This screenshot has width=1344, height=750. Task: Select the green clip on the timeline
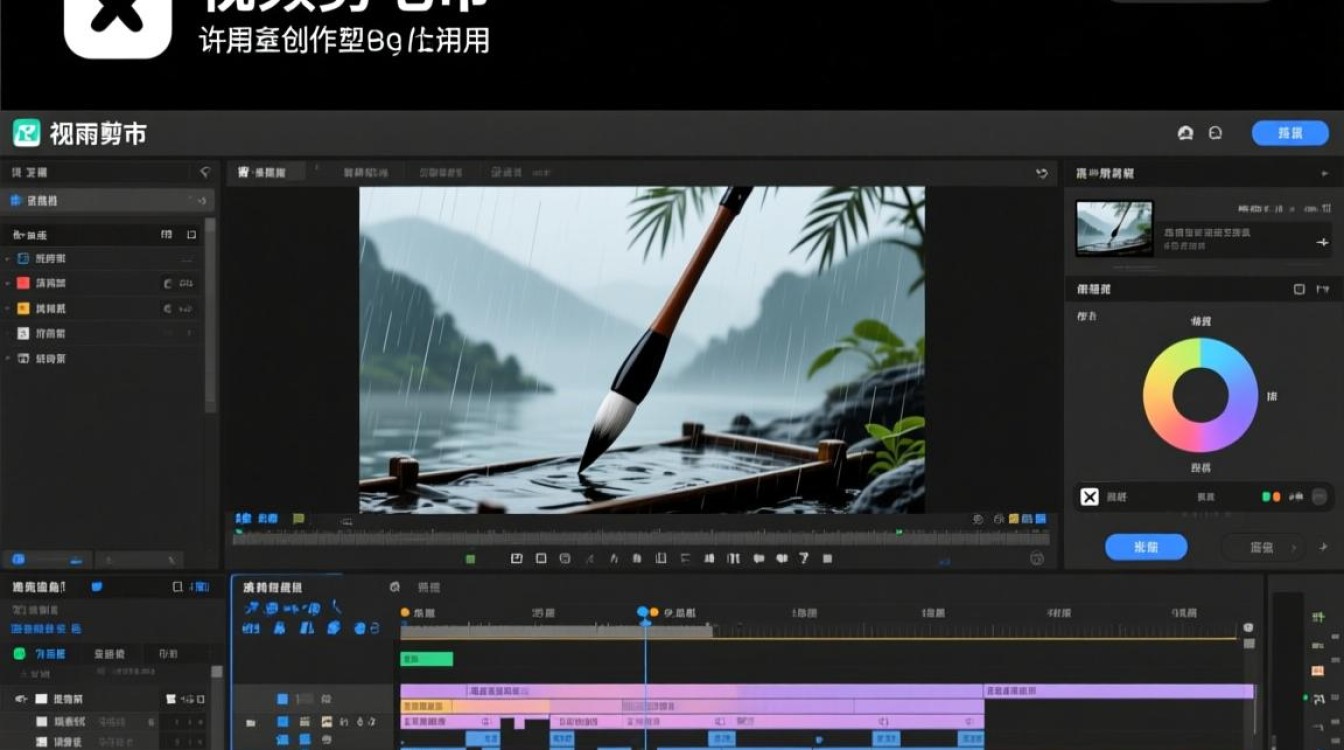tap(426, 659)
